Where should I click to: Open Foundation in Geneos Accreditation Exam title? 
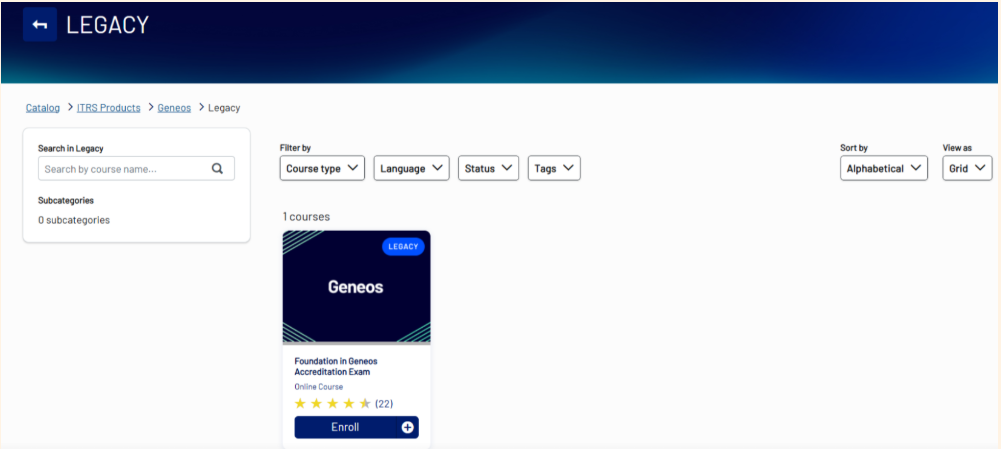click(336, 366)
